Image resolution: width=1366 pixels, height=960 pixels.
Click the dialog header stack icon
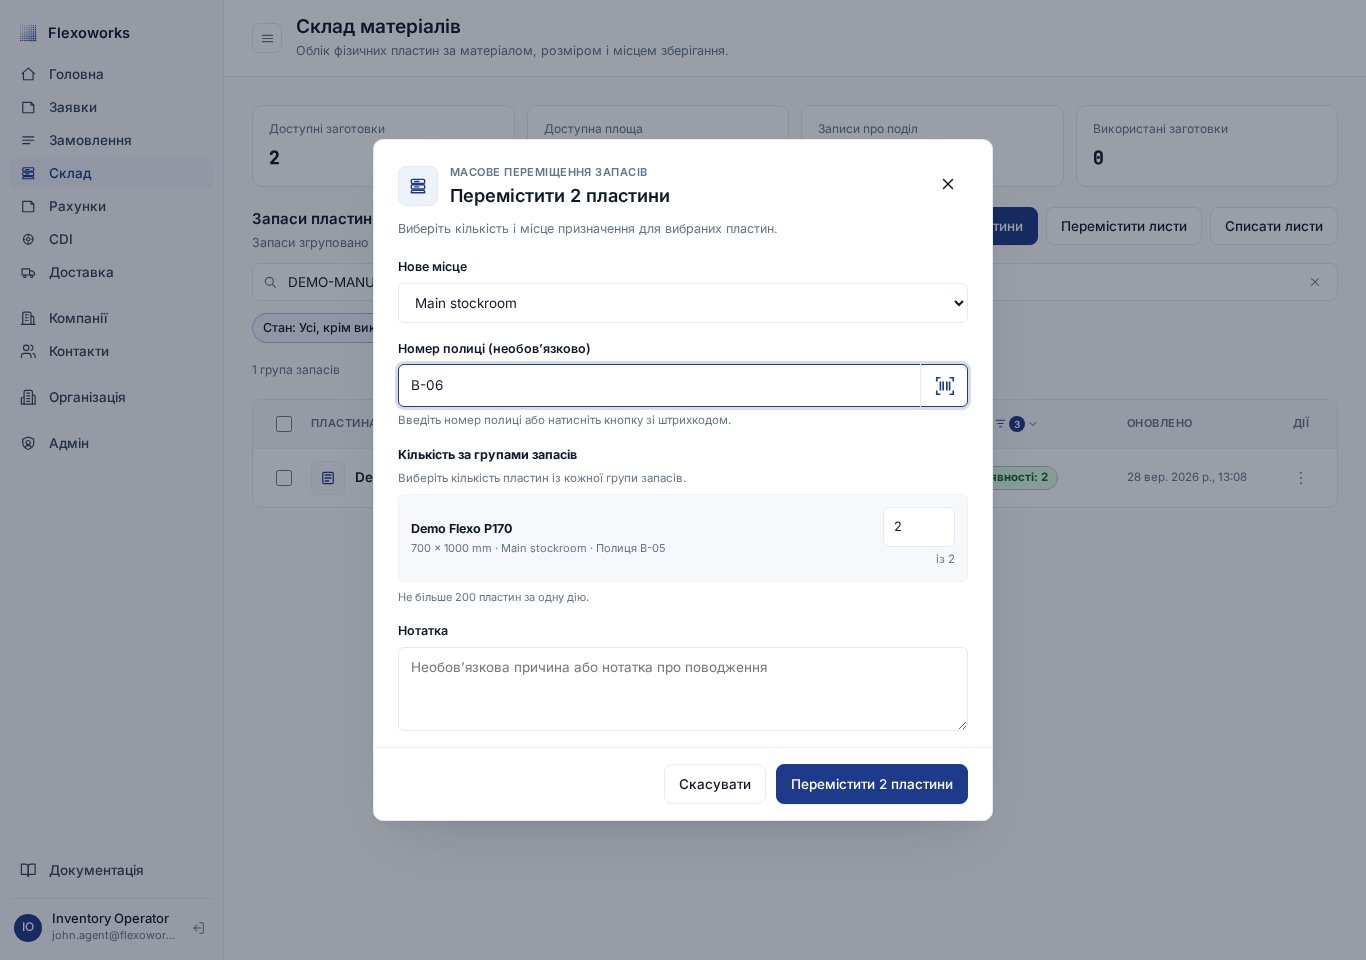418,186
